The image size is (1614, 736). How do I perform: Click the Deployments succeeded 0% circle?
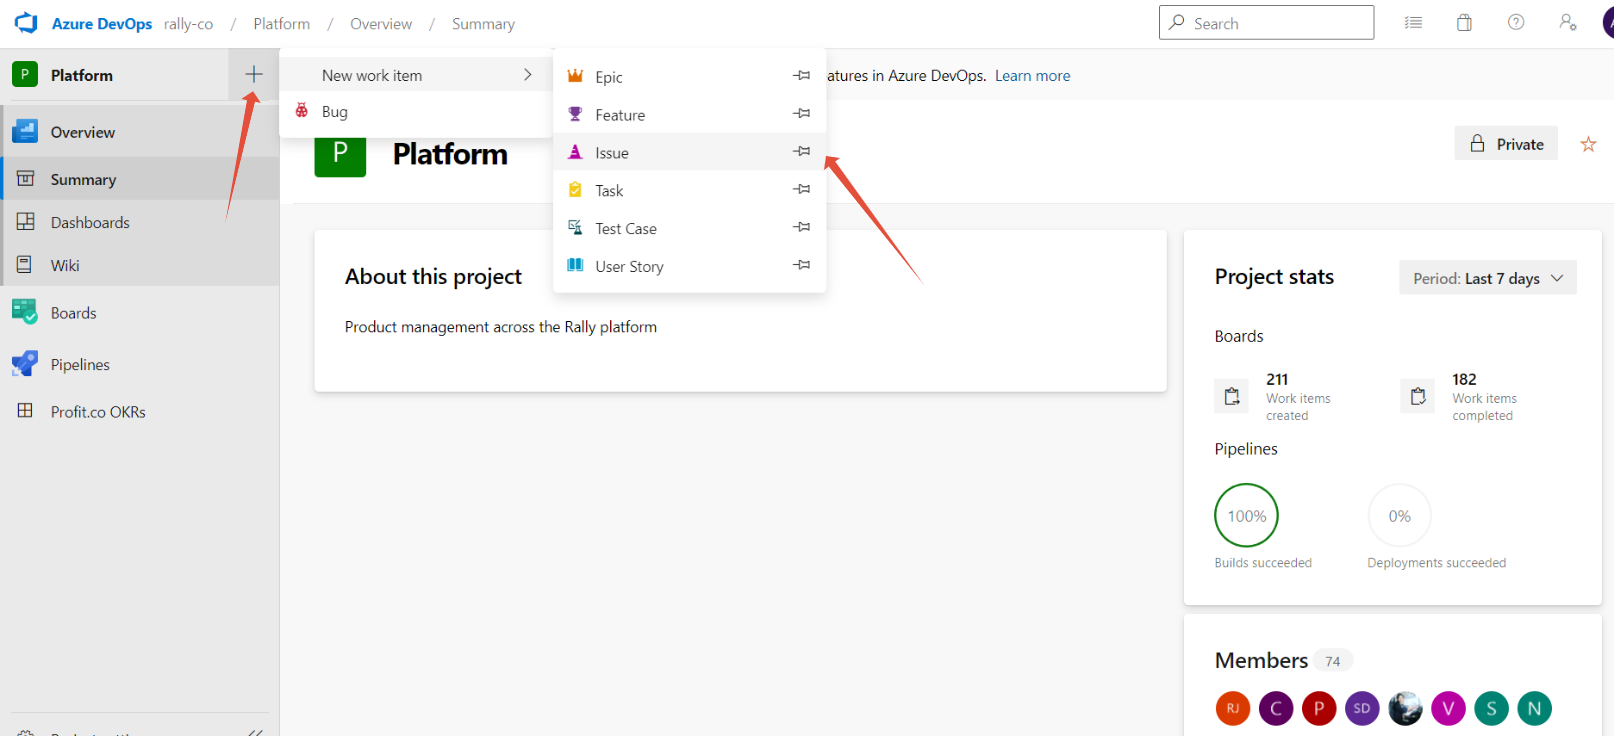pyautogui.click(x=1399, y=515)
